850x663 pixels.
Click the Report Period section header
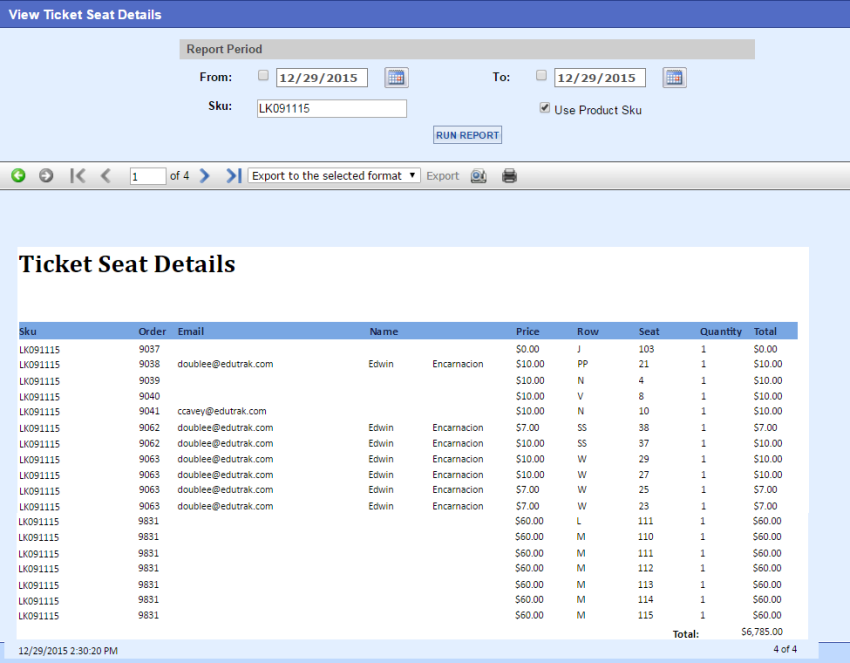pyautogui.click(x=467, y=49)
